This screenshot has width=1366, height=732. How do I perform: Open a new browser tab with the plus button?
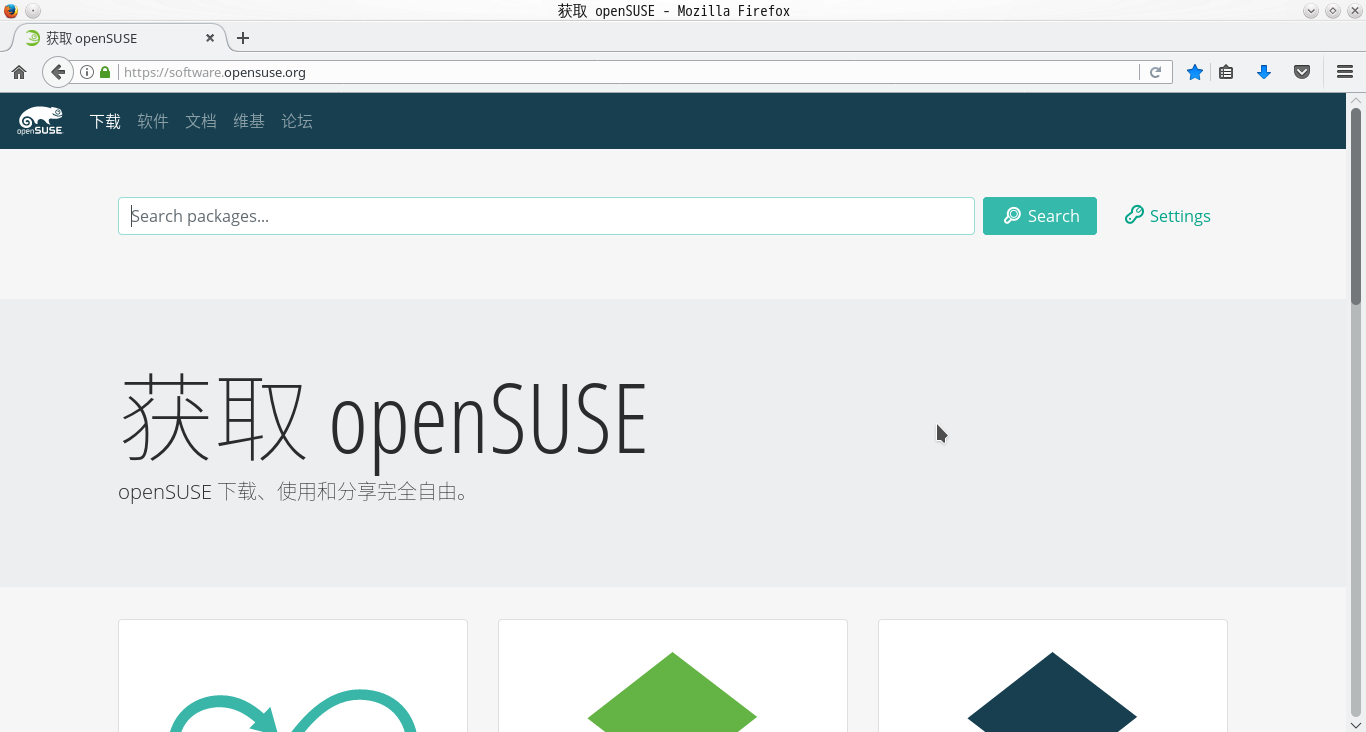(x=243, y=38)
